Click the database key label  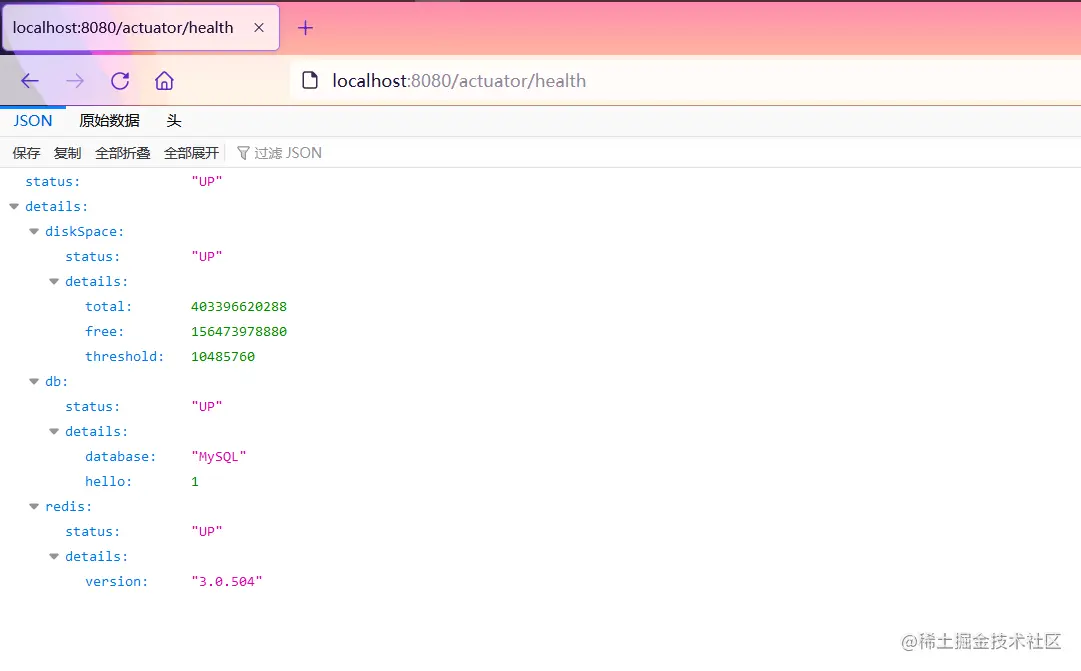tap(121, 457)
